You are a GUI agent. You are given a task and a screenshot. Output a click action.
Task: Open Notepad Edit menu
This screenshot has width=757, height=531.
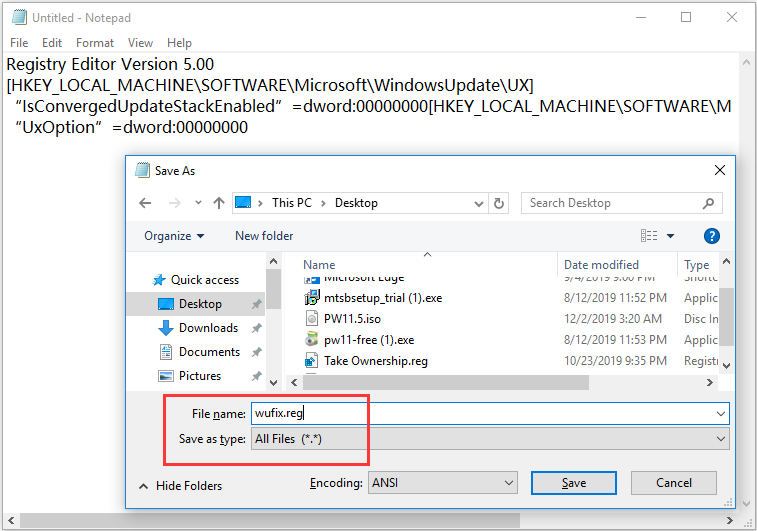[x=52, y=43]
